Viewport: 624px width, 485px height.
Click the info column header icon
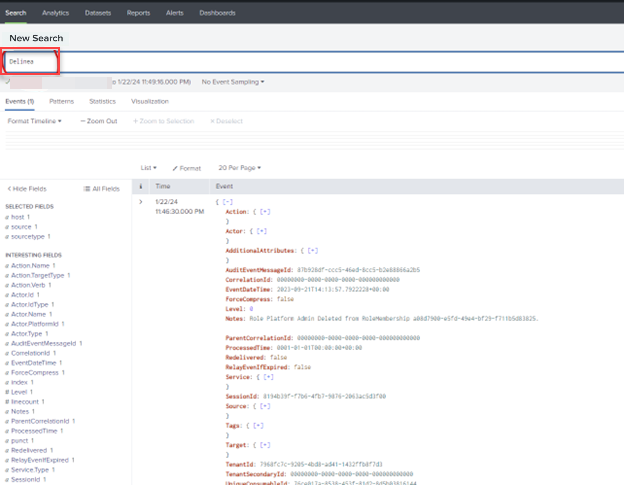click(x=141, y=187)
